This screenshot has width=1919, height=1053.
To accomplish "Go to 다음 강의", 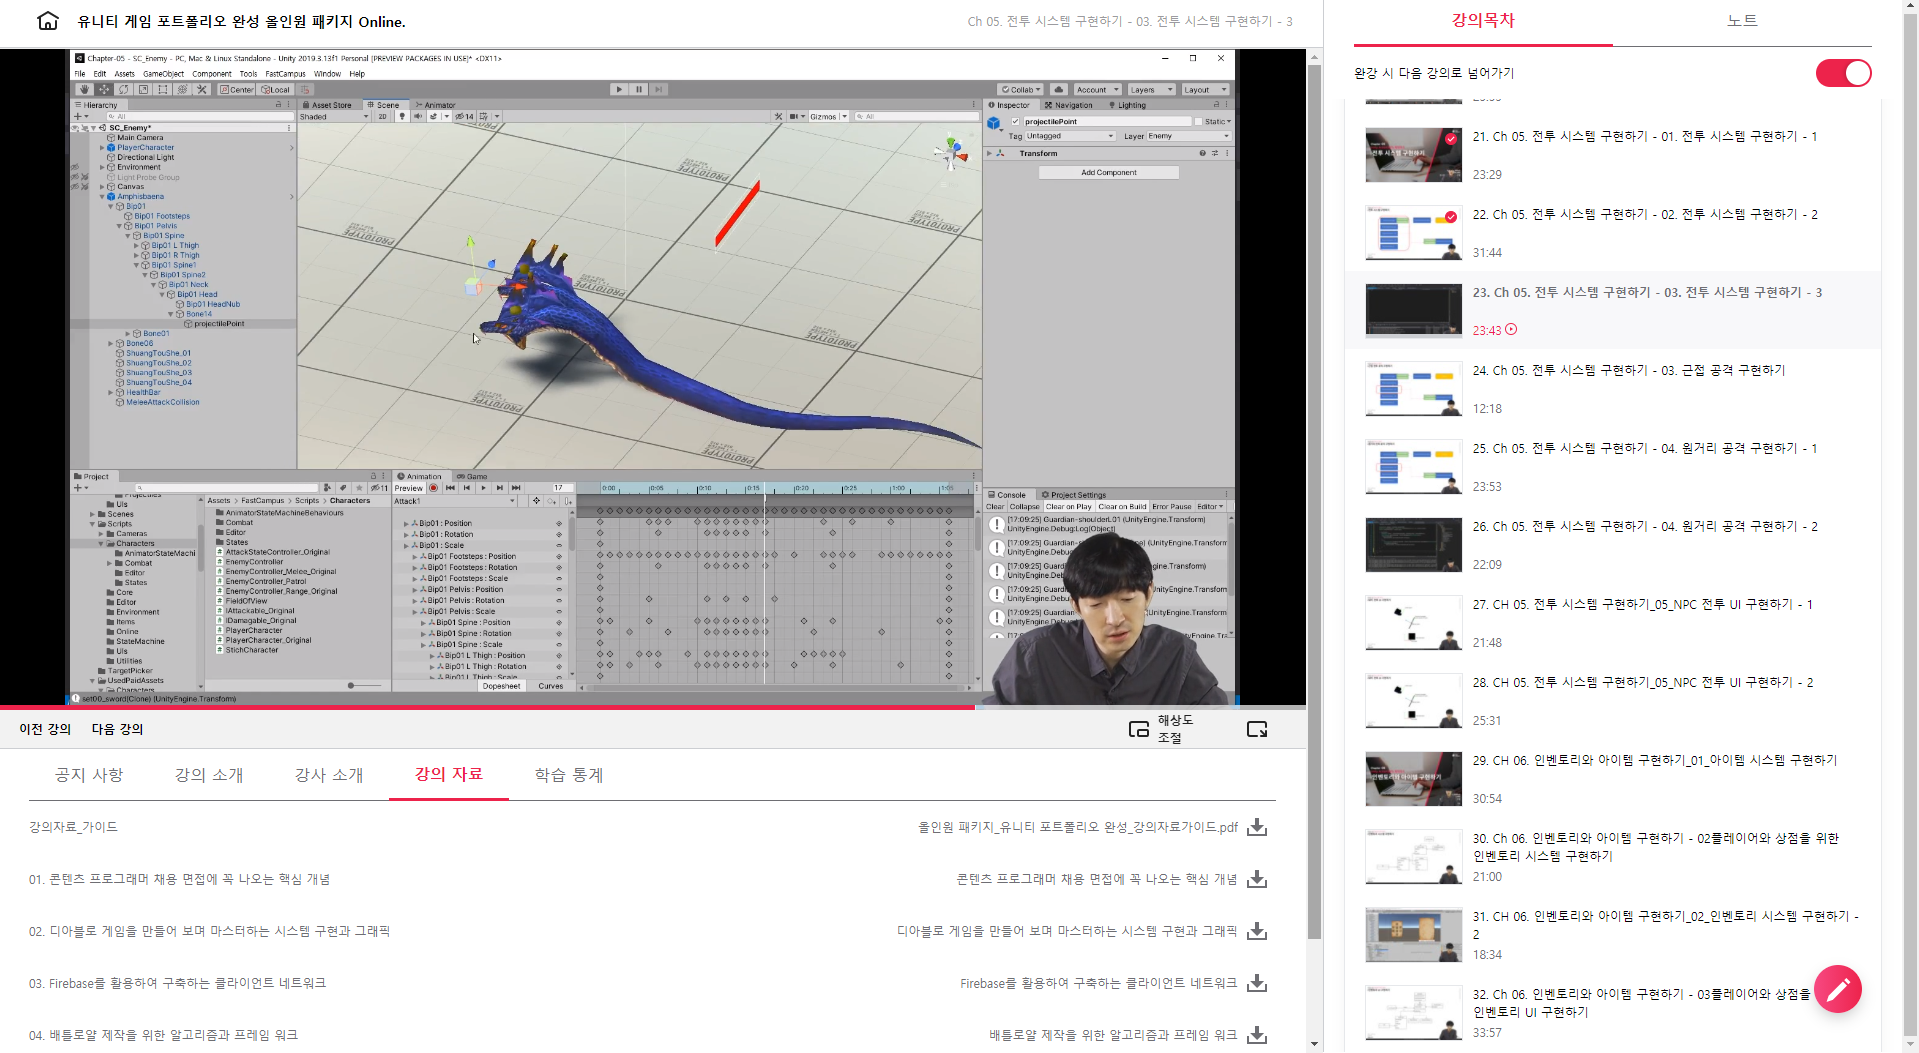I will [118, 729].
